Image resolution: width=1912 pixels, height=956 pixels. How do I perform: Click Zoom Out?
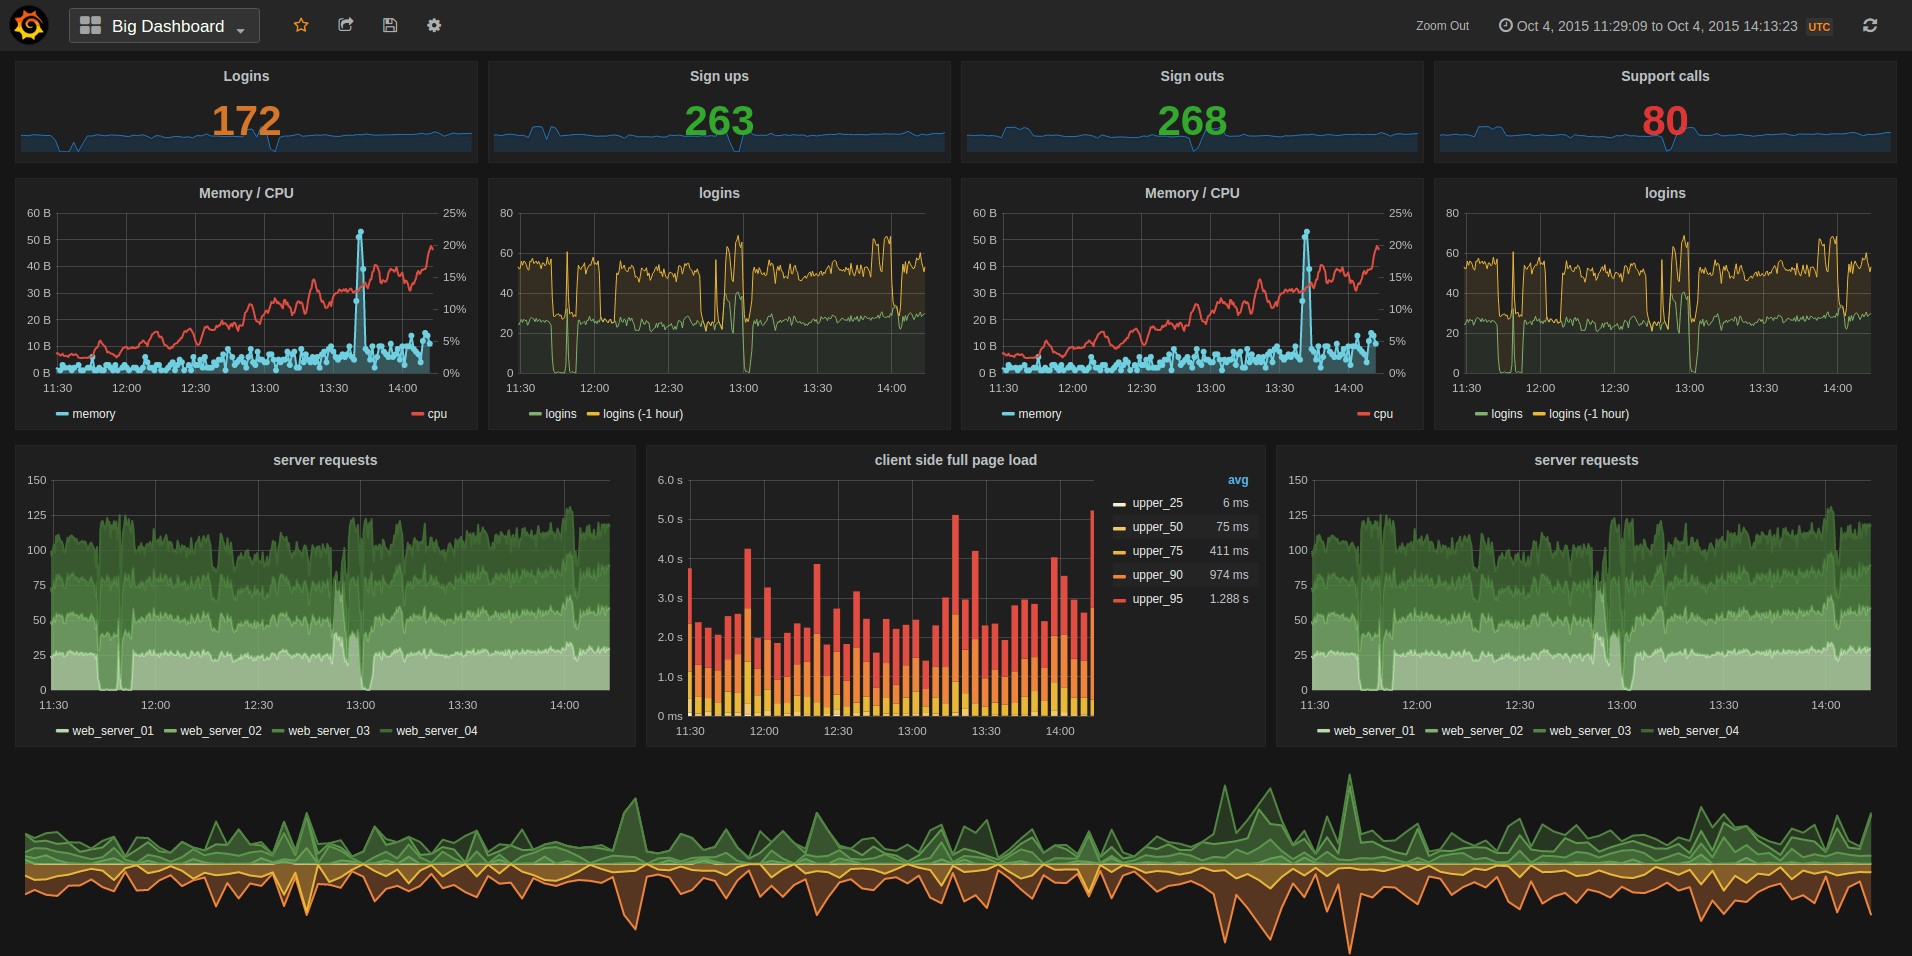[1442, 26]
